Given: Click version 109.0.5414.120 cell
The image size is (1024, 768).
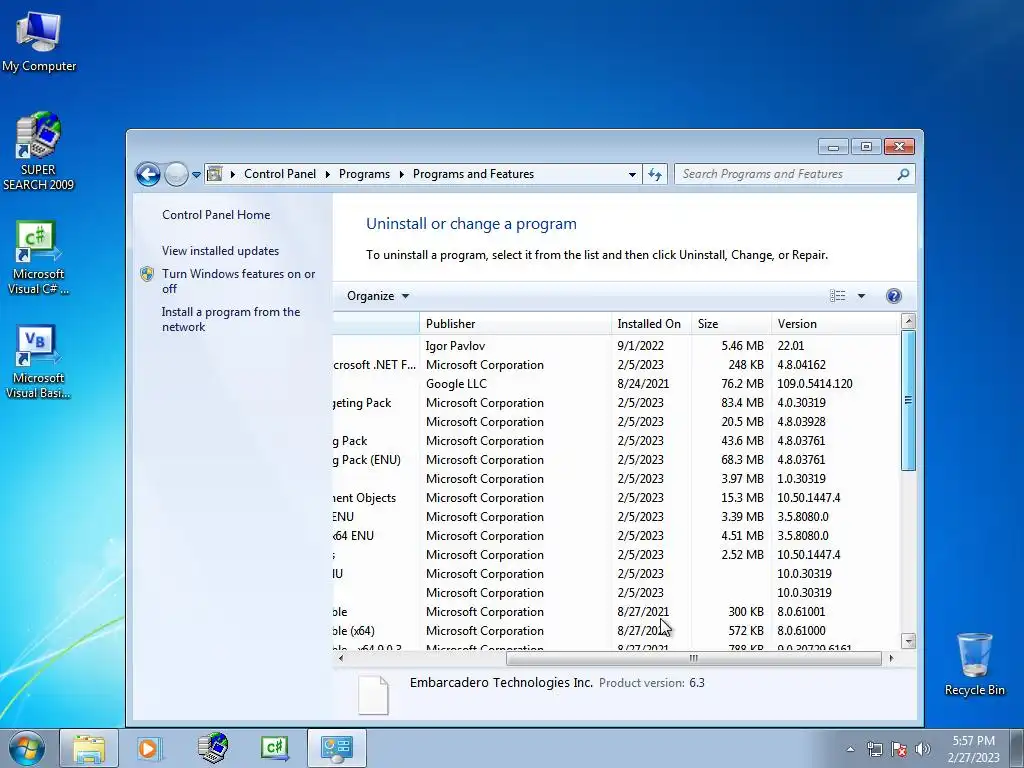Looking at the screenshot, I should pos(814,383).
